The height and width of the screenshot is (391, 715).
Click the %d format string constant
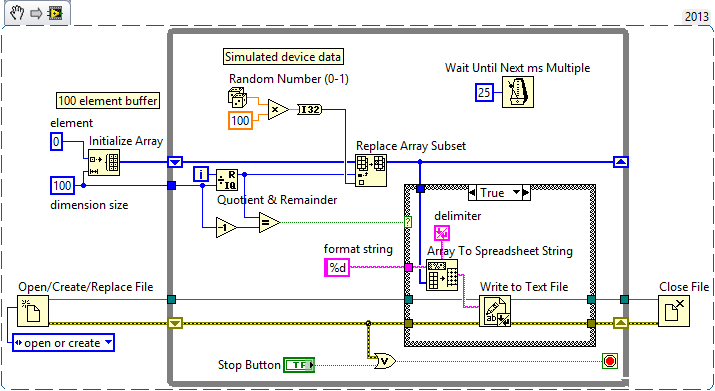[337, 267]
